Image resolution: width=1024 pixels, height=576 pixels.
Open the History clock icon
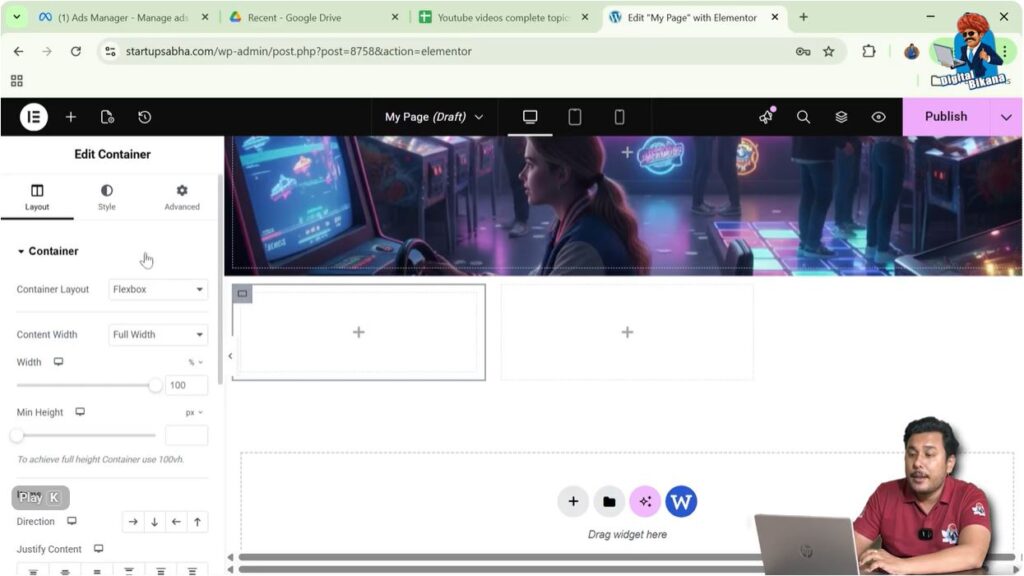coord(145,117)
